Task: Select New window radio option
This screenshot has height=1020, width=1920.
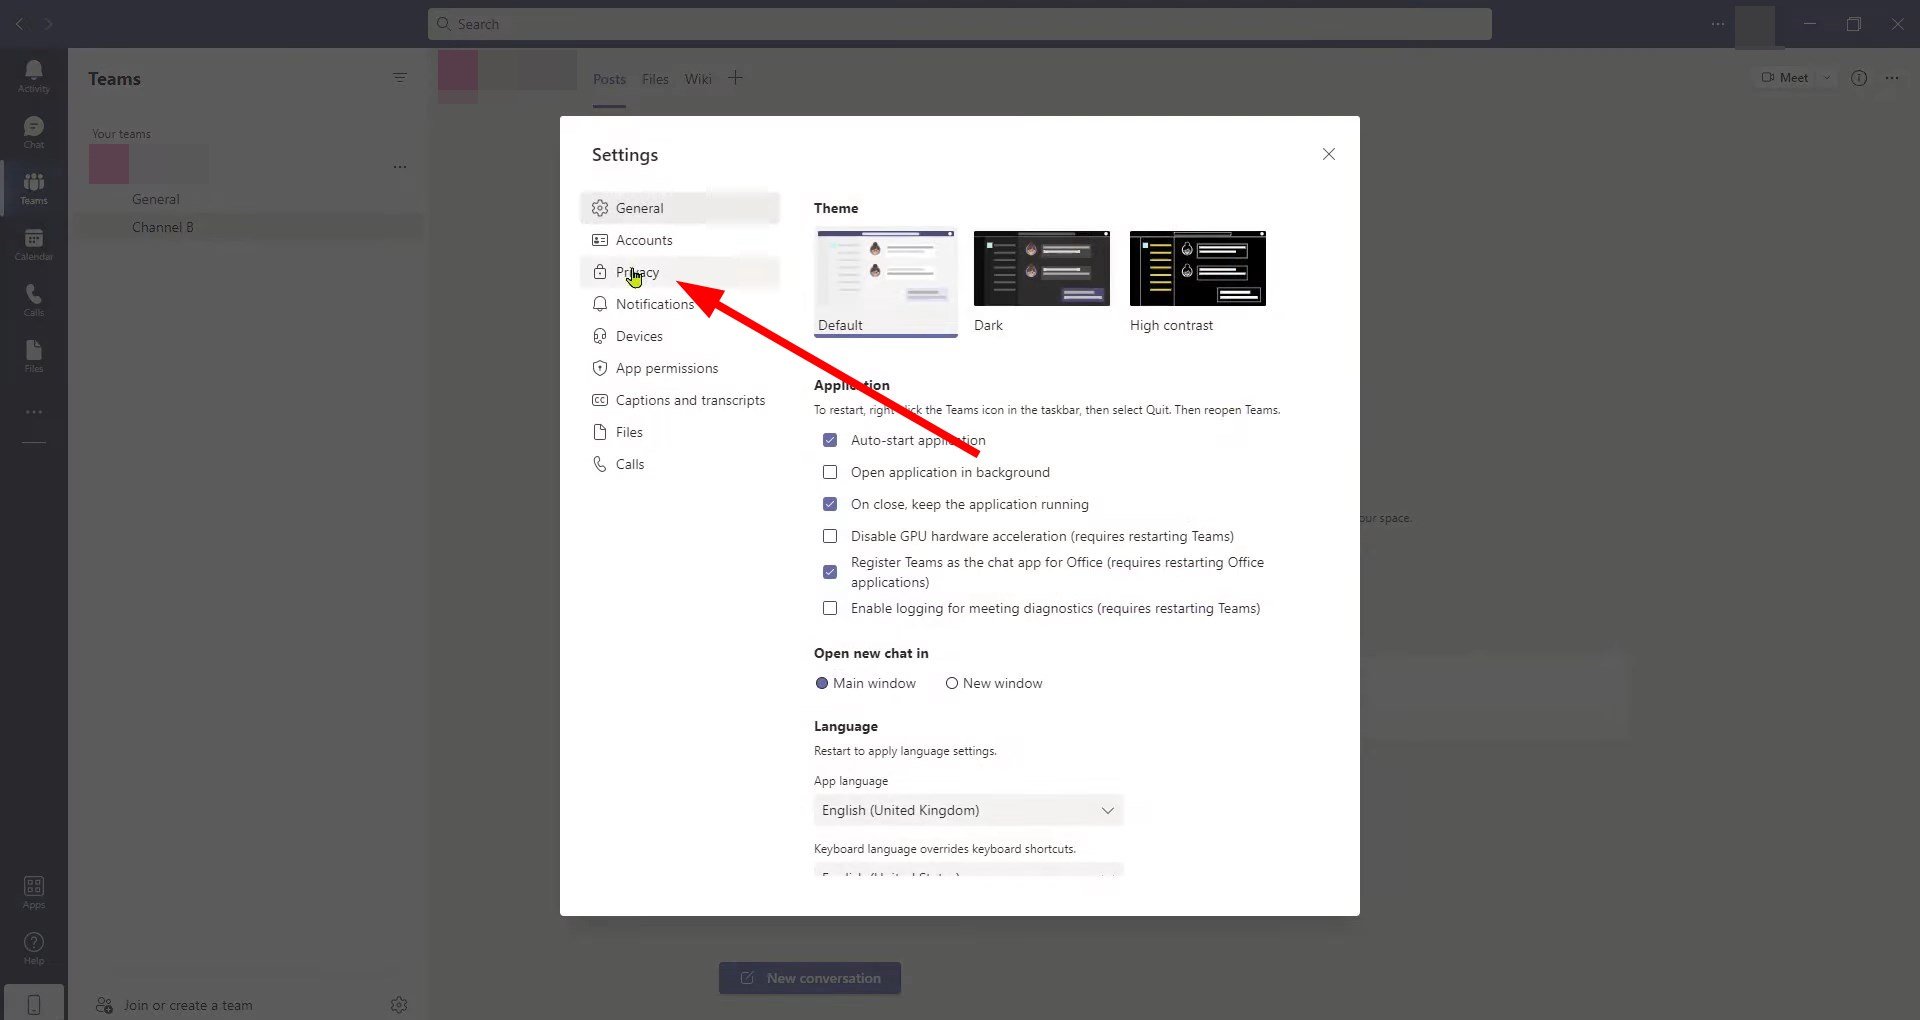Action: click(x=952, y=683)
